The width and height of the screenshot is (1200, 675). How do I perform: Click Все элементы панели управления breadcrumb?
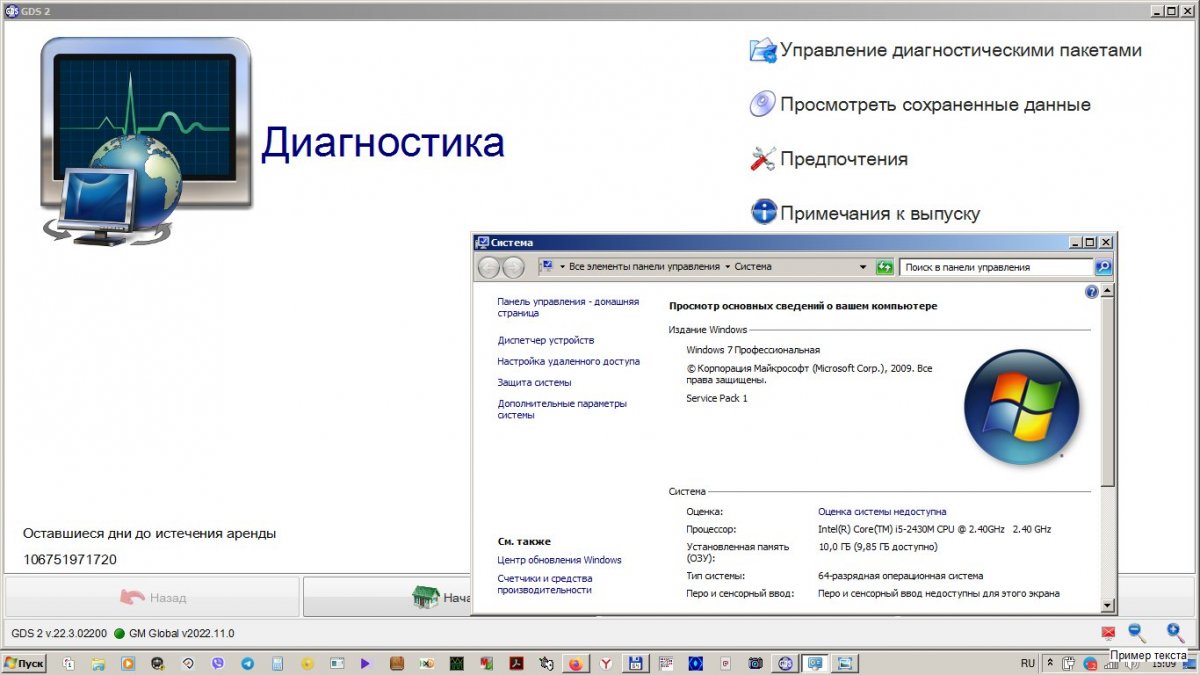[x=644, y=267]
